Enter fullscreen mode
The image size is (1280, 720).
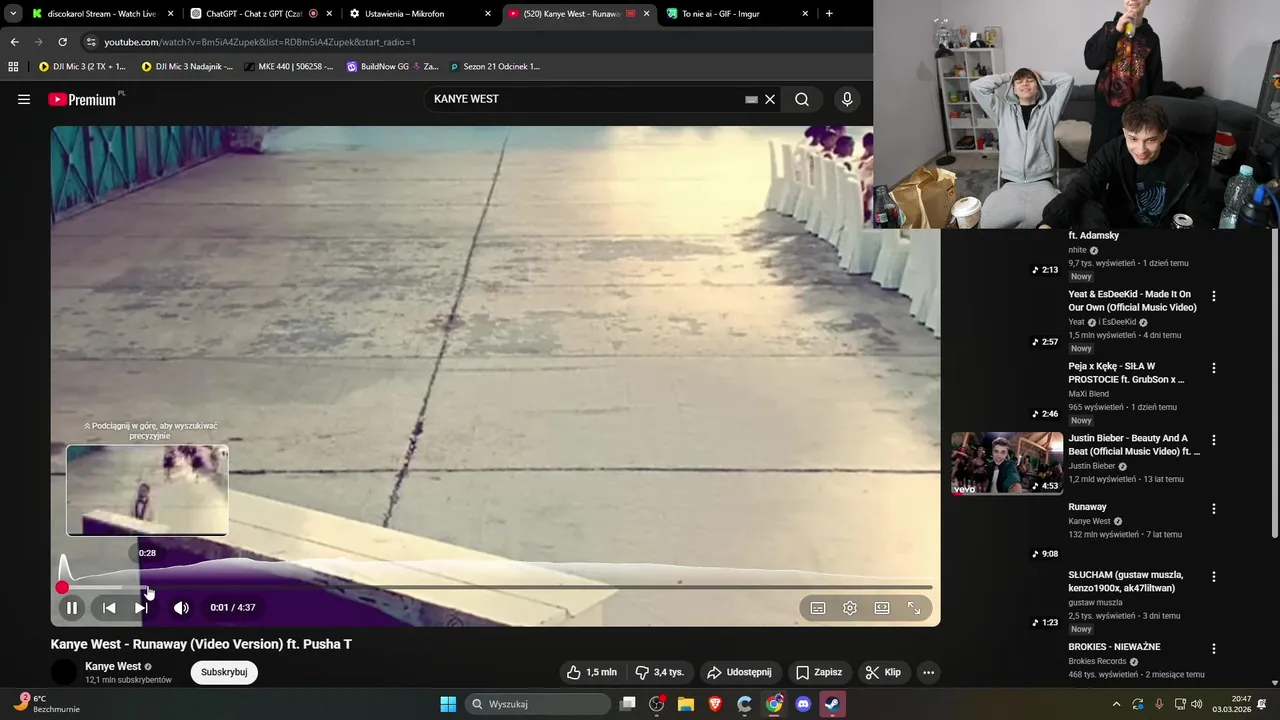pyautogui.click(x=914, y=607)
